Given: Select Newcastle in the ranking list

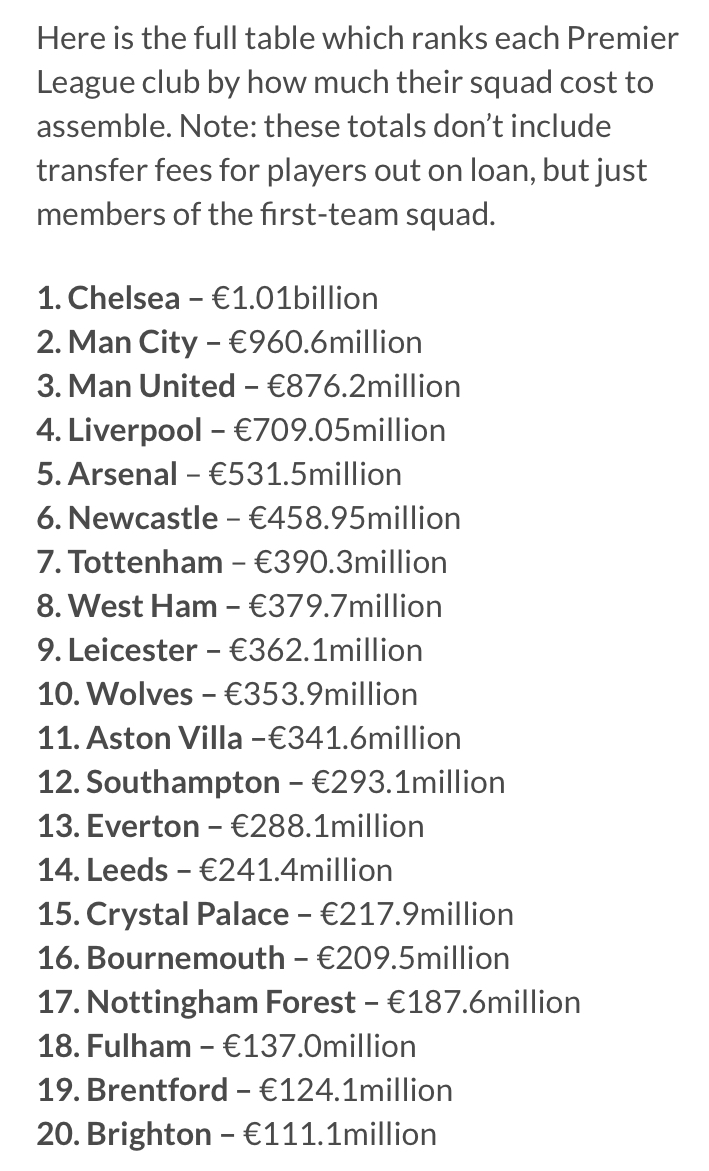Looking at the screenshot, I should tap(142, 518).
